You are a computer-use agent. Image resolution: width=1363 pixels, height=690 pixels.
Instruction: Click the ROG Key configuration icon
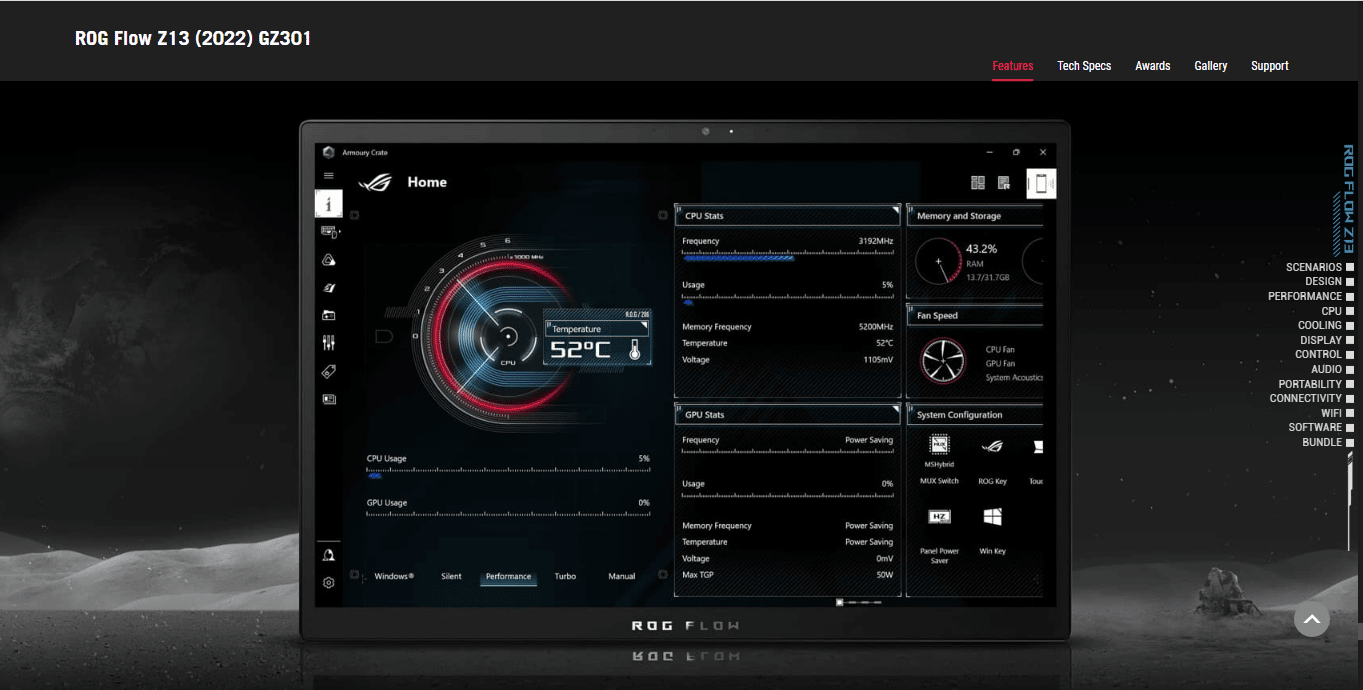click(x=992, y=446)
